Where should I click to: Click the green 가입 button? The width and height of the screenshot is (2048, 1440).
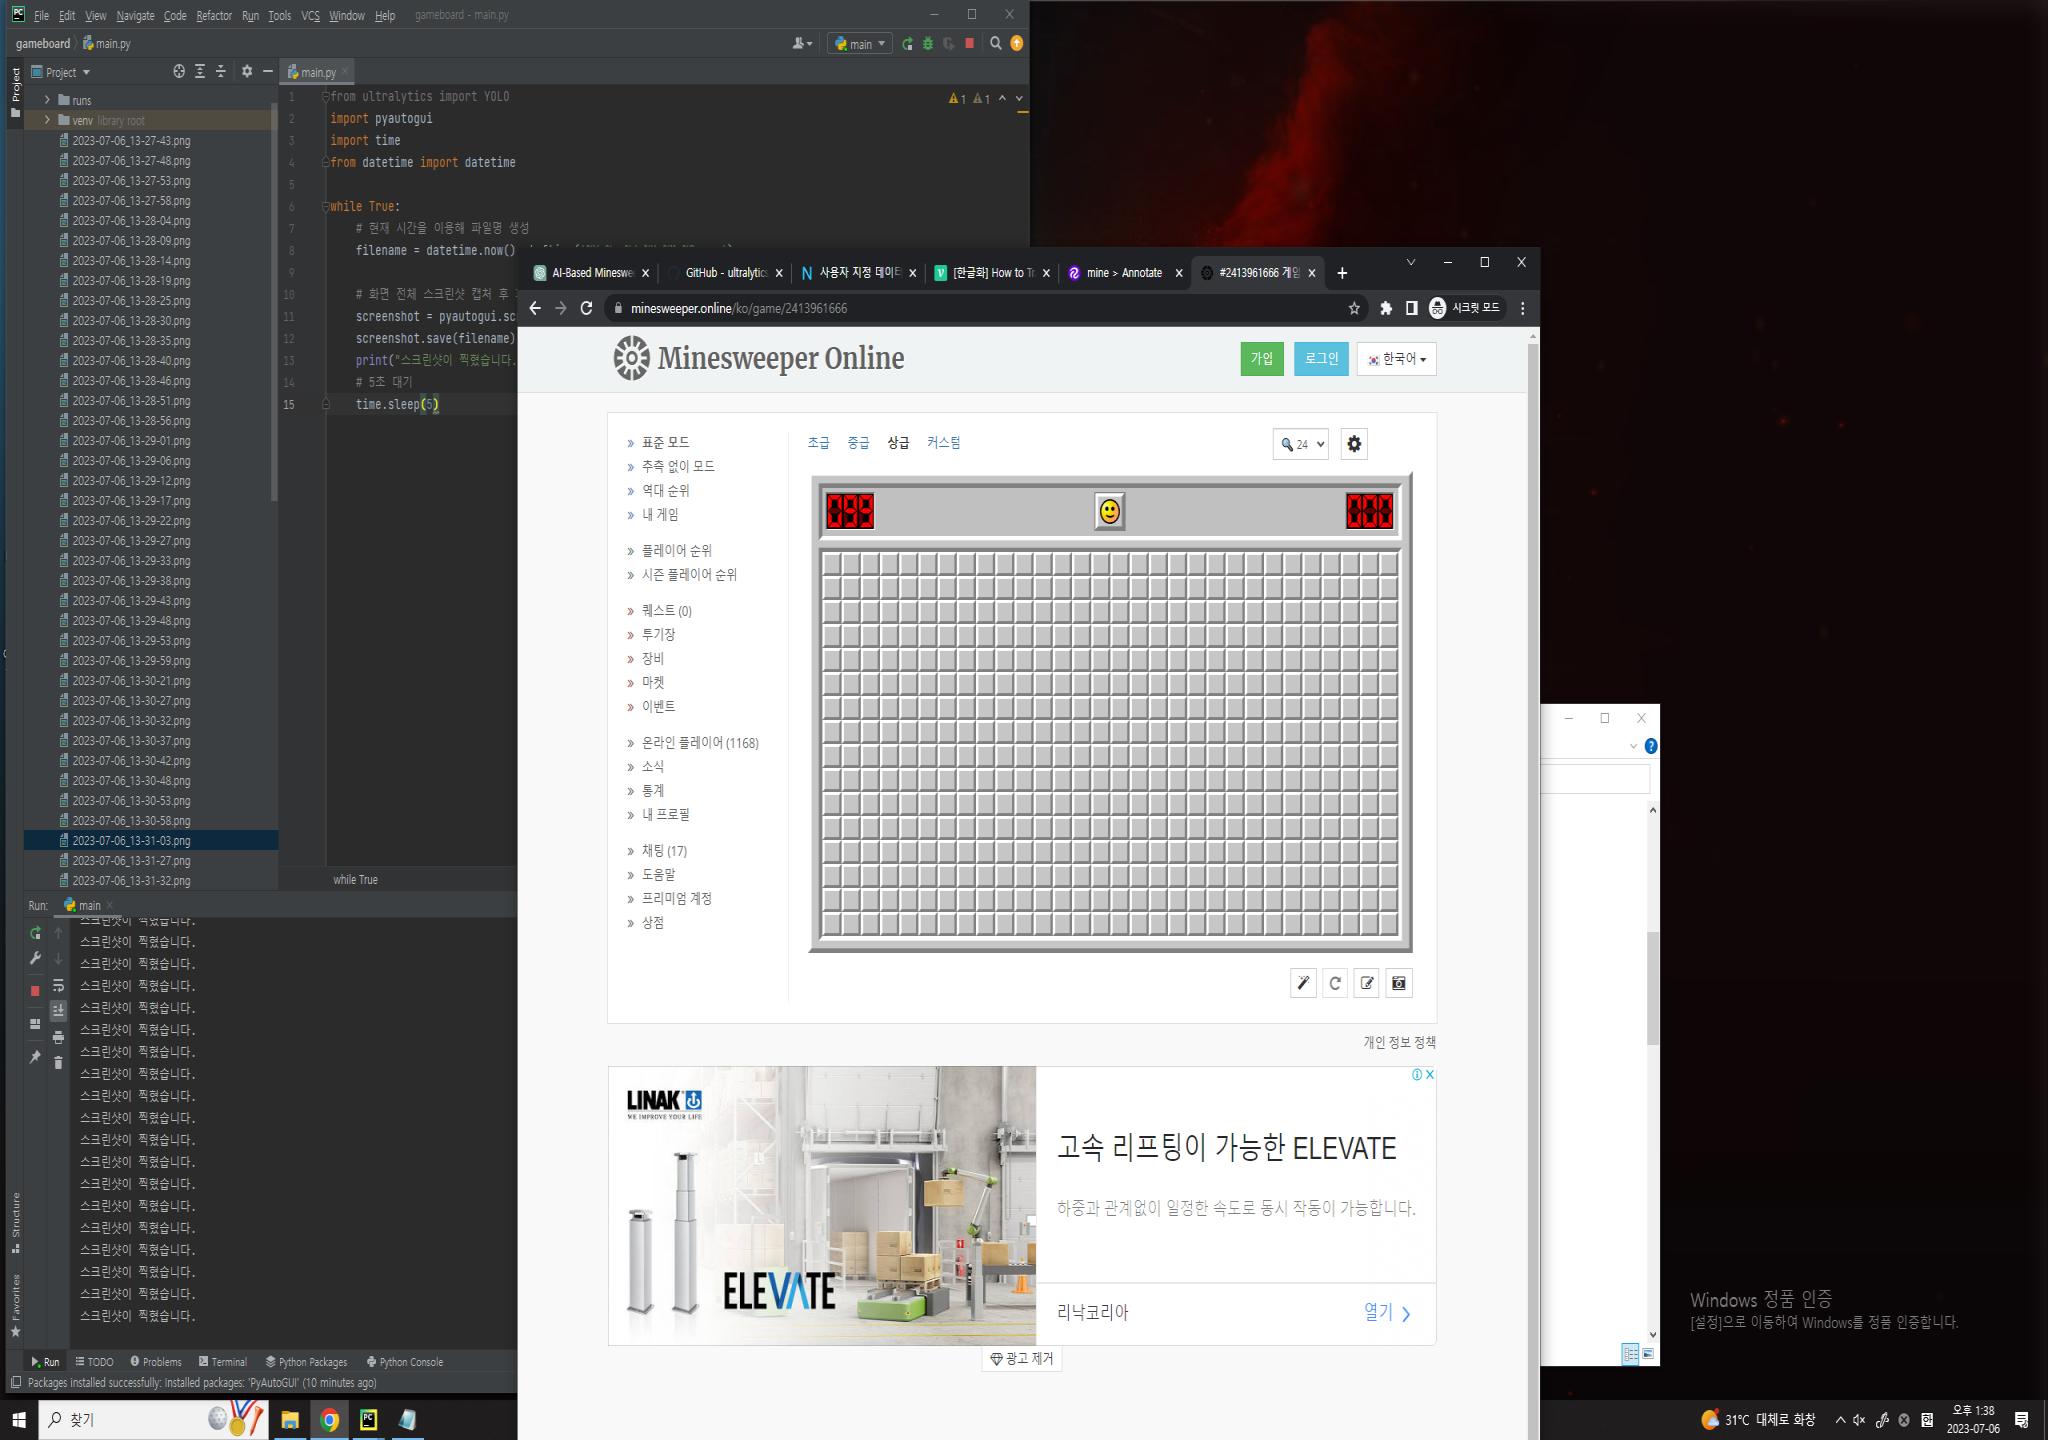click(x=1262, y=359)
